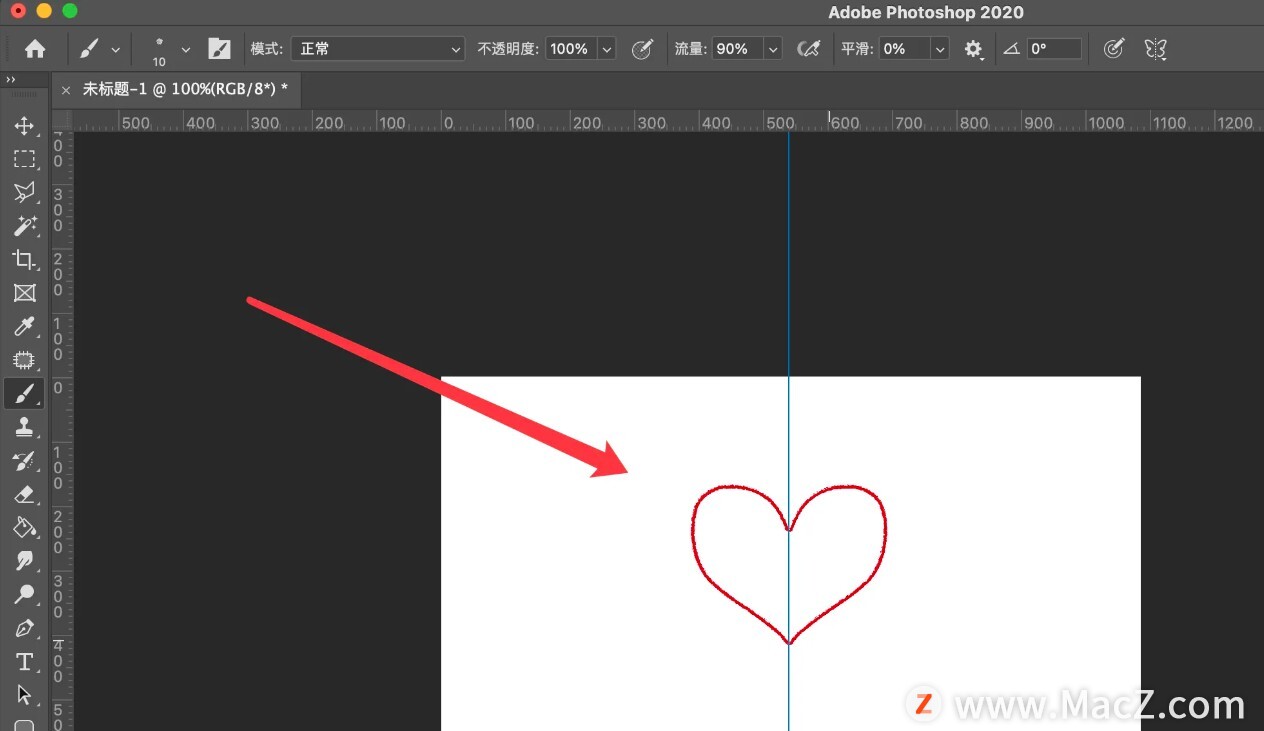Viewport: 1264px width, 731px height.
Task: Toggle airbrush-style build-up
Action: (808, 49)
